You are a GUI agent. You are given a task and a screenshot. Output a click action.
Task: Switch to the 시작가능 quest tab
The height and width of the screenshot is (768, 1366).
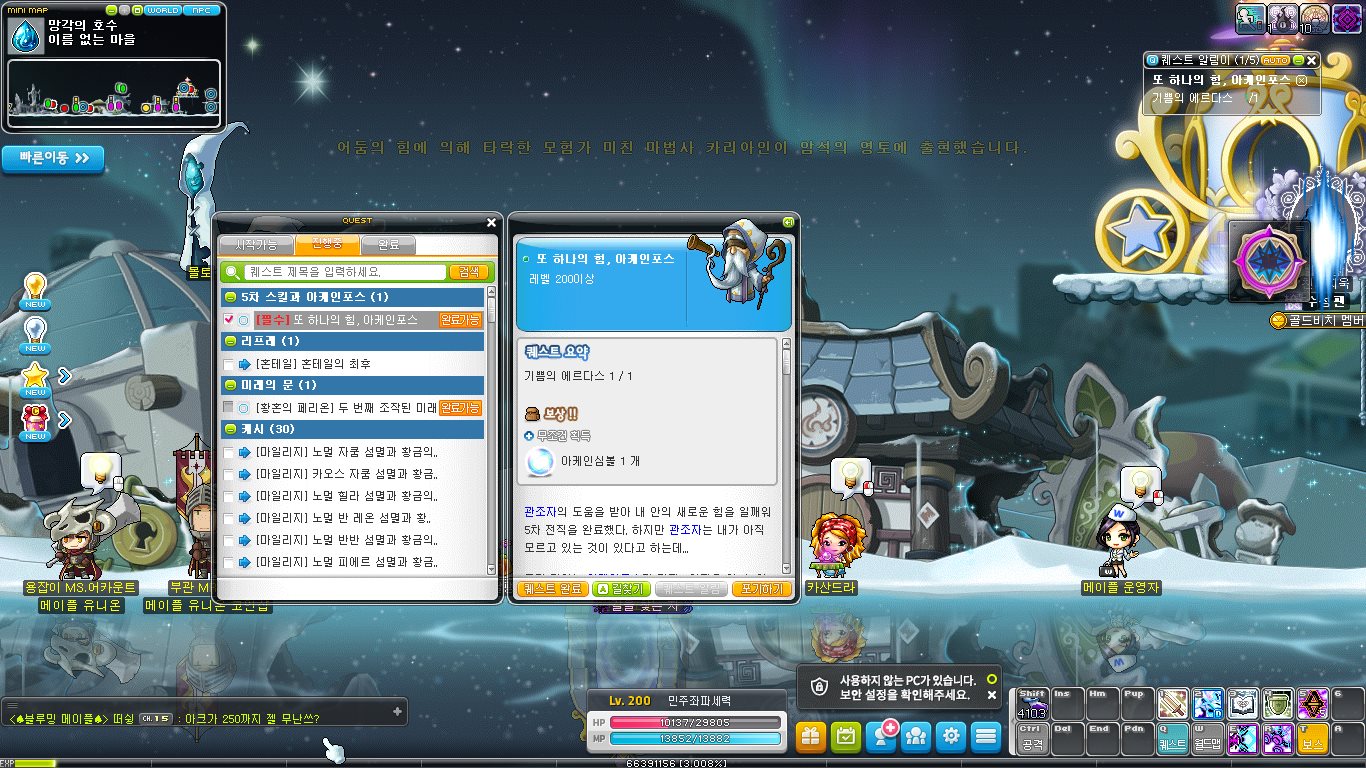click(258, 245)
